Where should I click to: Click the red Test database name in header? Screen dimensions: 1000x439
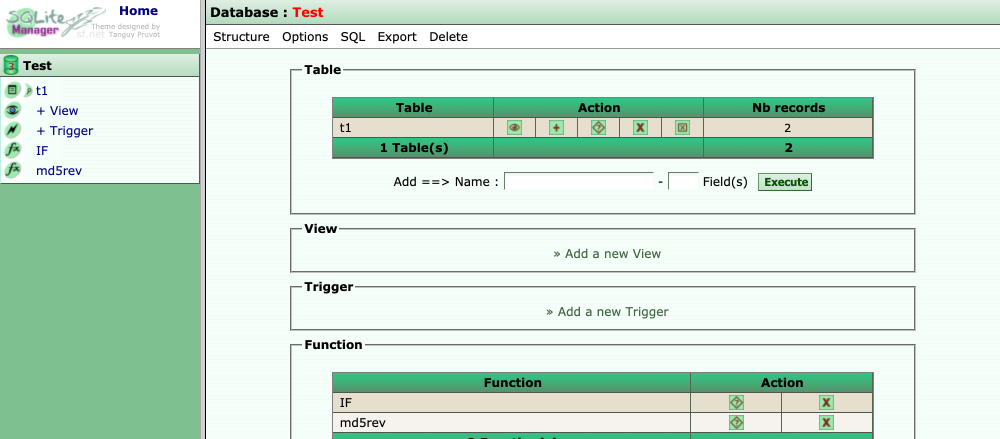pyautogui.click(x=307, y=12)
